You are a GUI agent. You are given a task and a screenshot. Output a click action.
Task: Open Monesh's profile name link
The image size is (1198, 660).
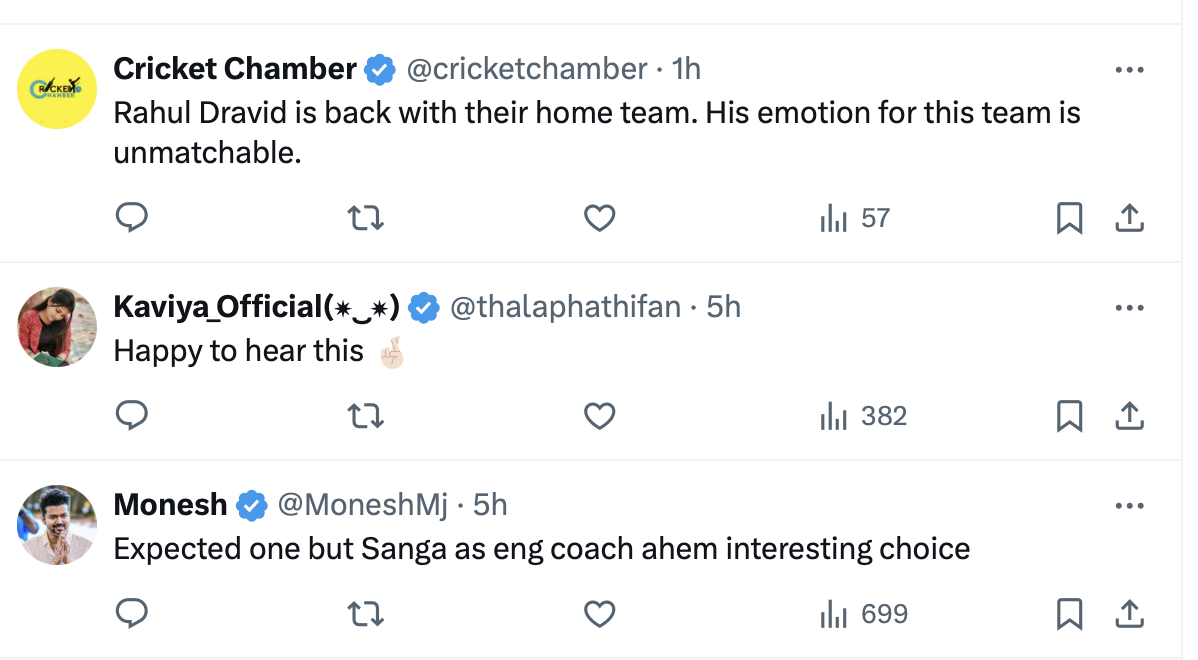pyautogui.click(x=171, y=505)
